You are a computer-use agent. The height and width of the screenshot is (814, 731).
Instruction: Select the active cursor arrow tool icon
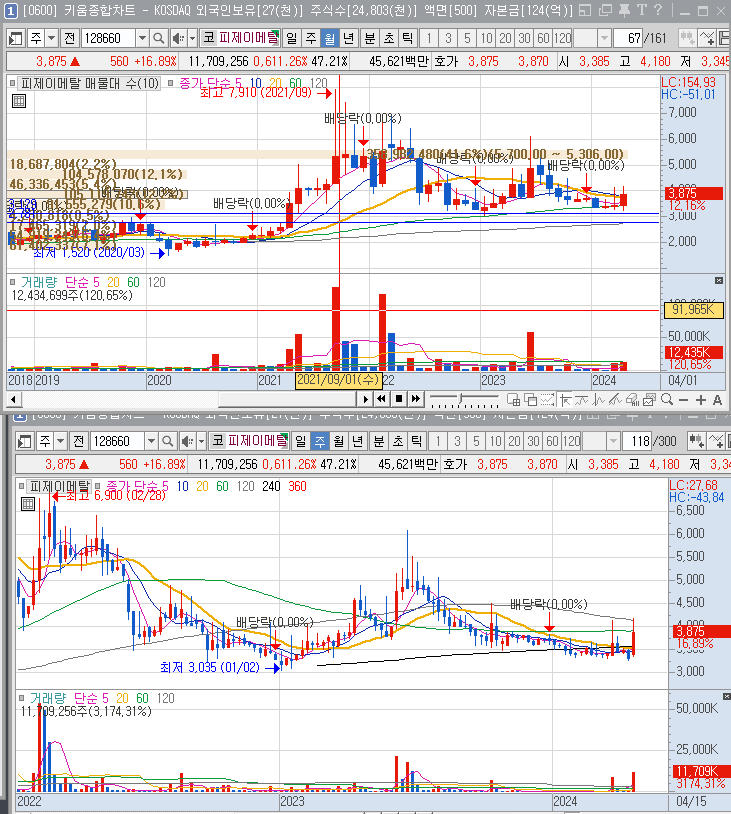[565, 400]
